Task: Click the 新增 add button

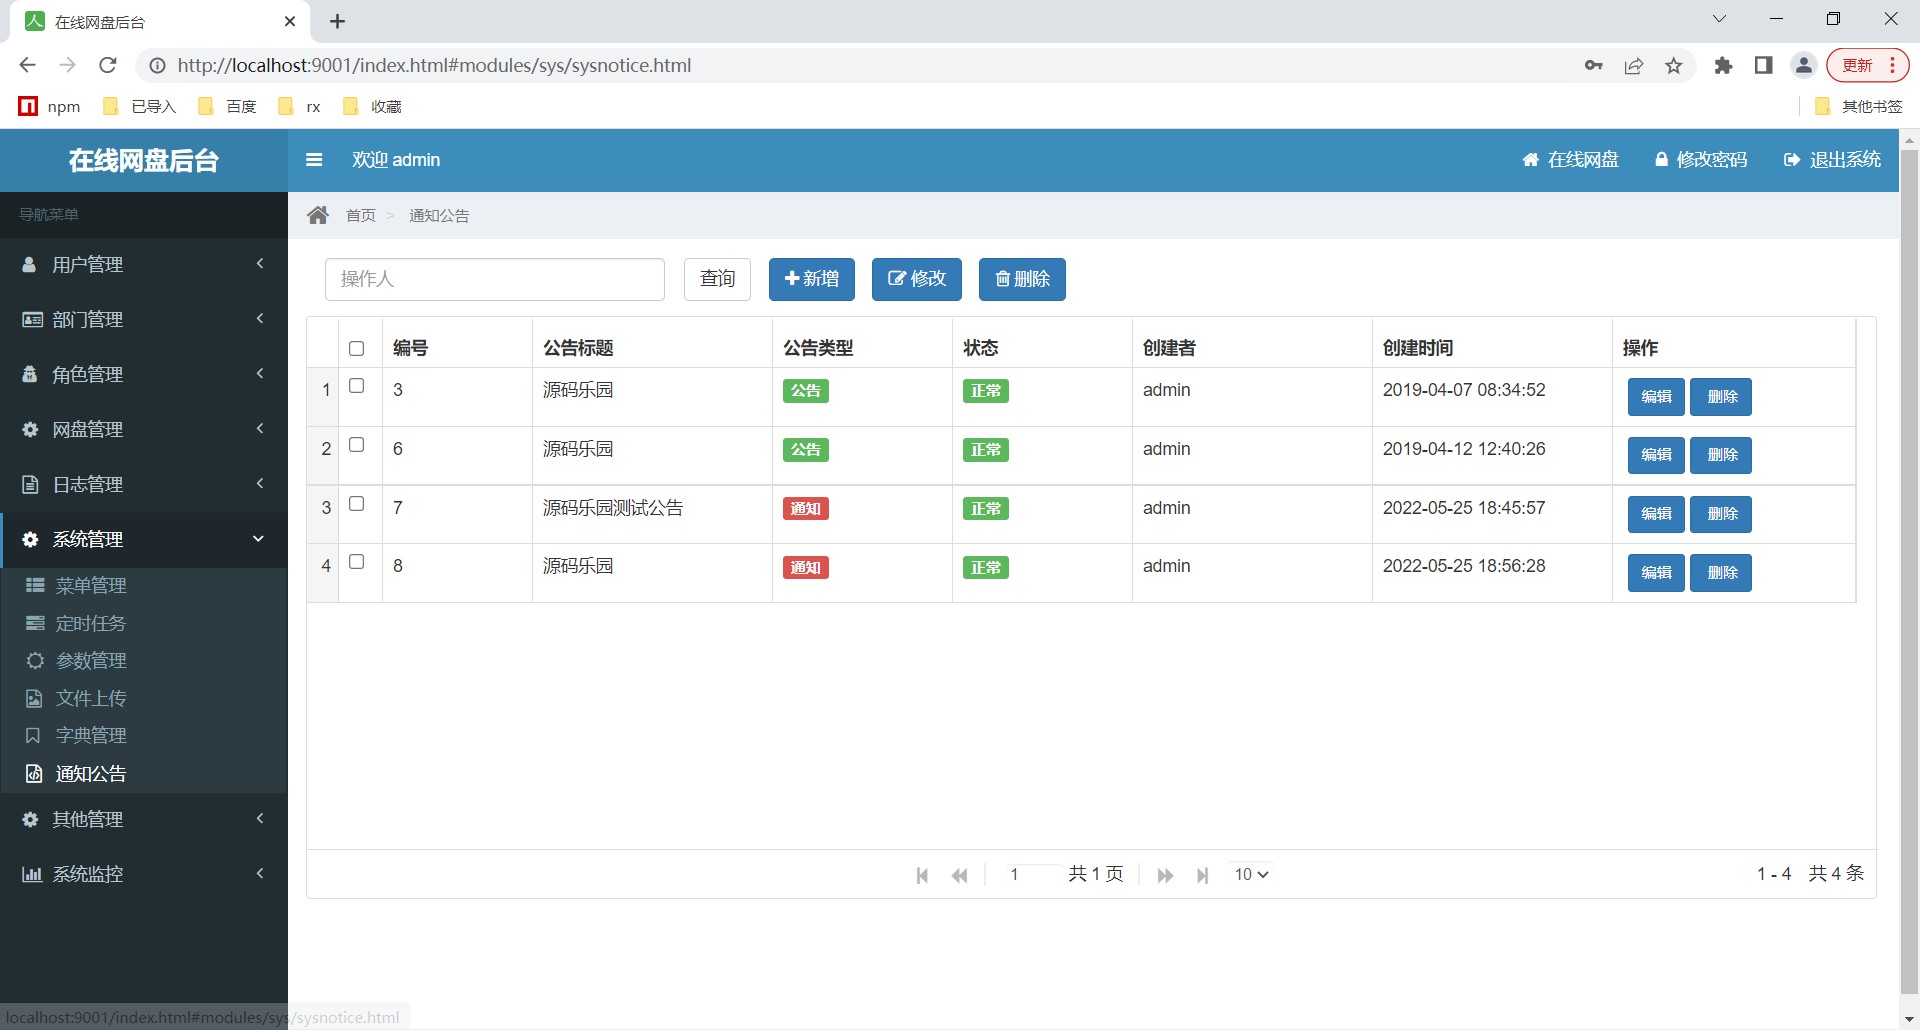Action: [811, 279]
